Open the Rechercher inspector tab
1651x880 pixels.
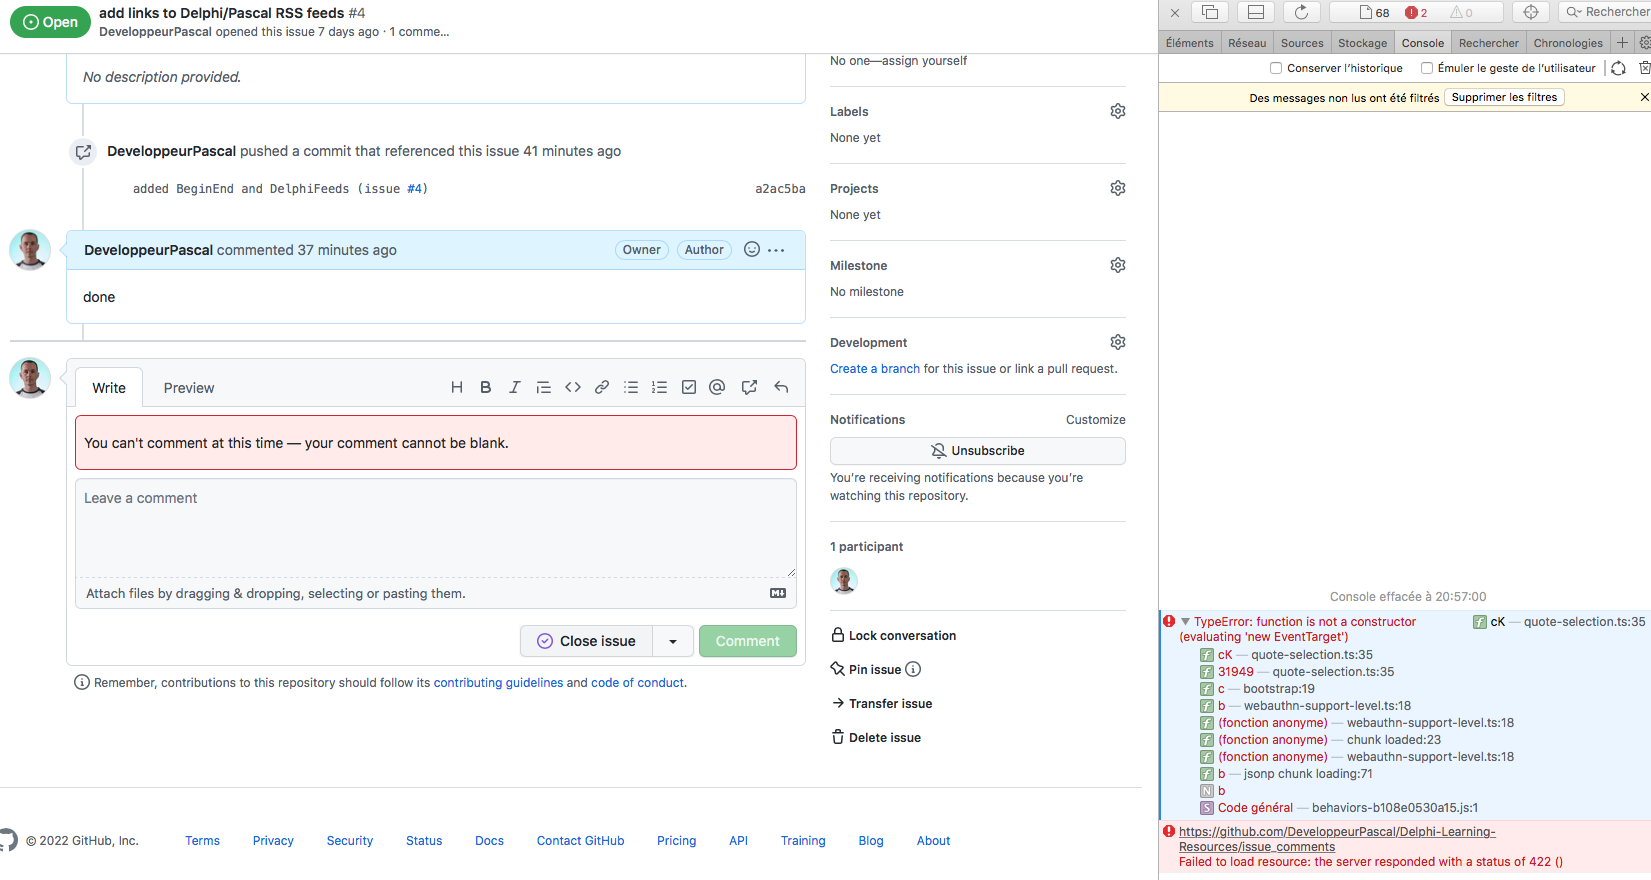click(1488, 43)
